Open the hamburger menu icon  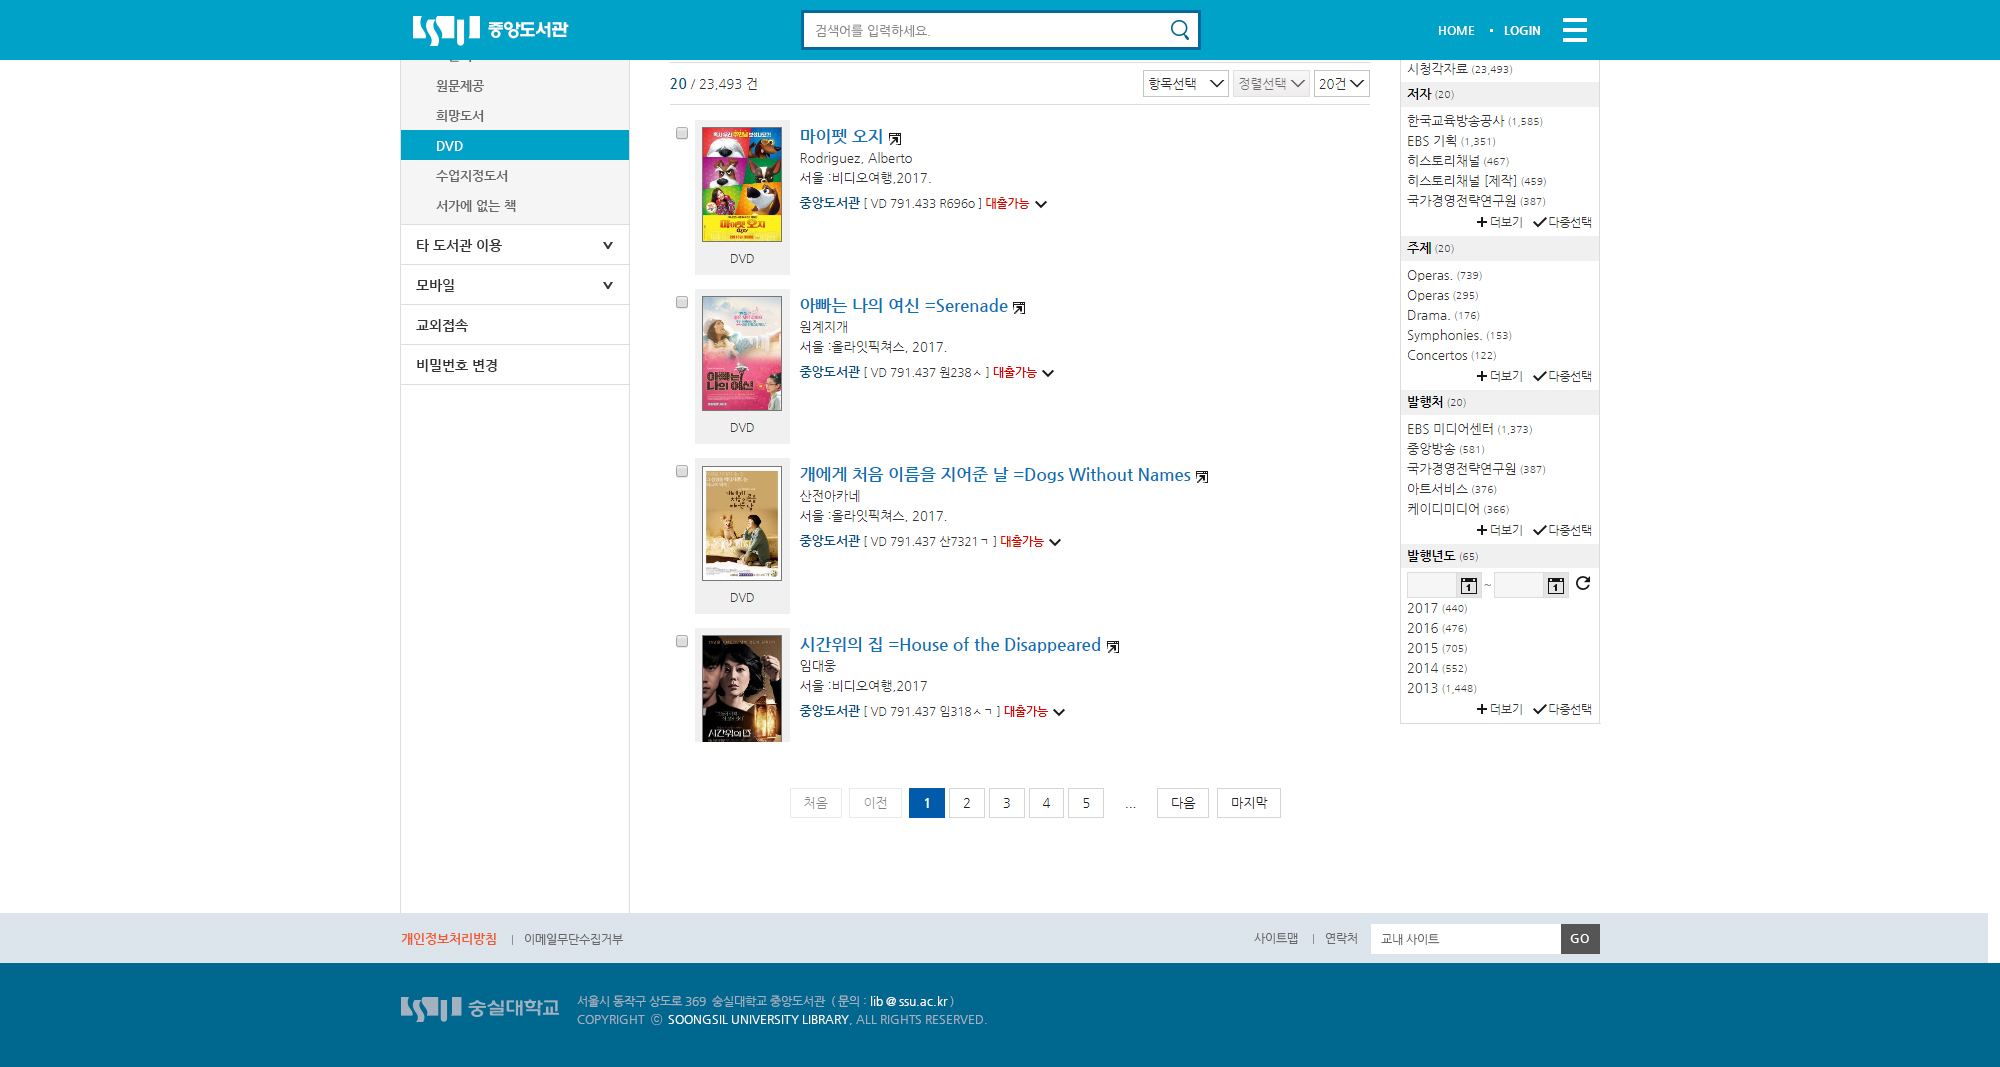tap(1575, 30)
